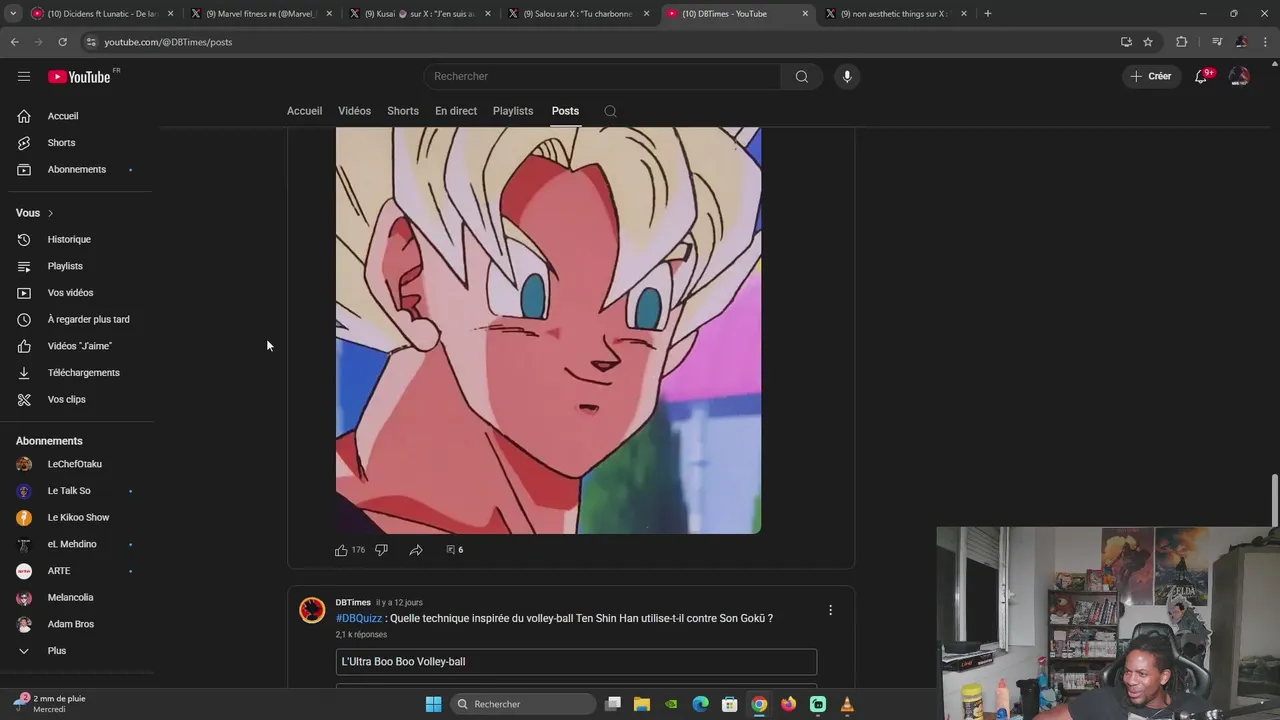Share the Goku image post
Viewport: 1280px width, 720px height.
[416, 550]
